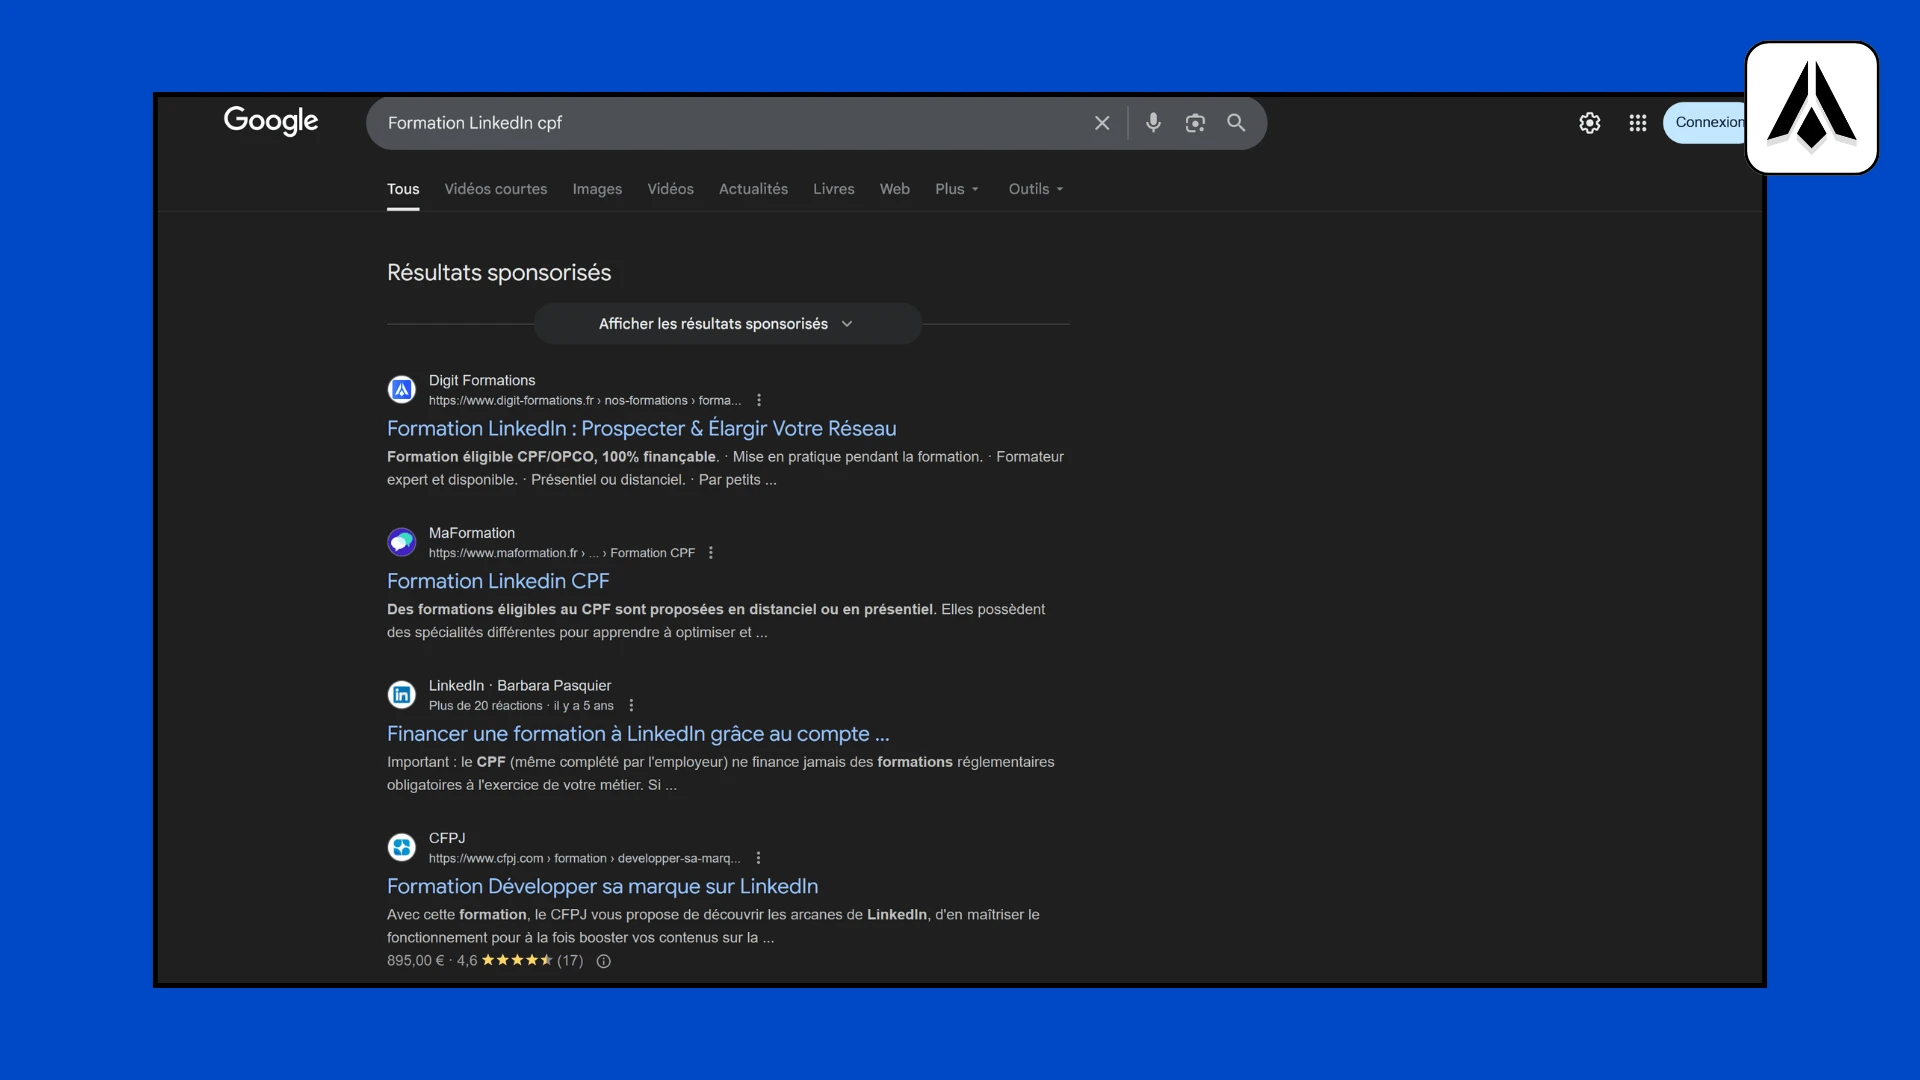Click the LinkedIn favicon on Barbara Pasquier's result
The width and height of the screenshot is (1920, 1080).
(401, 694)
